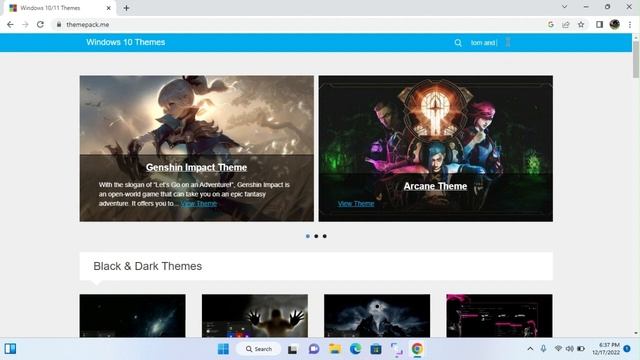Click the microphone tray icon

(x=543, y=349)
